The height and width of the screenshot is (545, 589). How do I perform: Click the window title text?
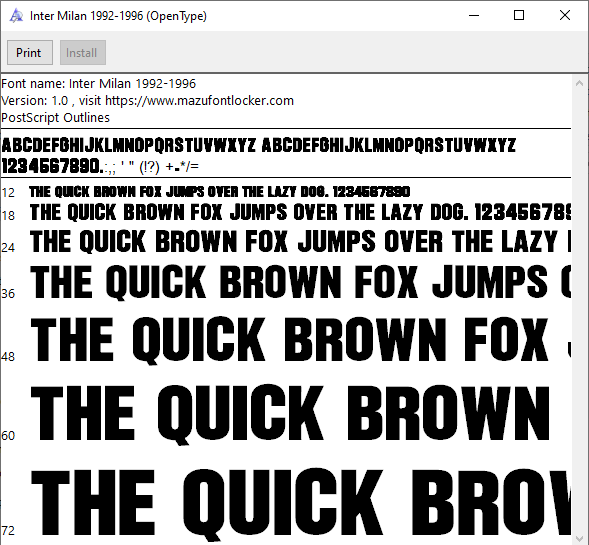[x=118, y=16]
